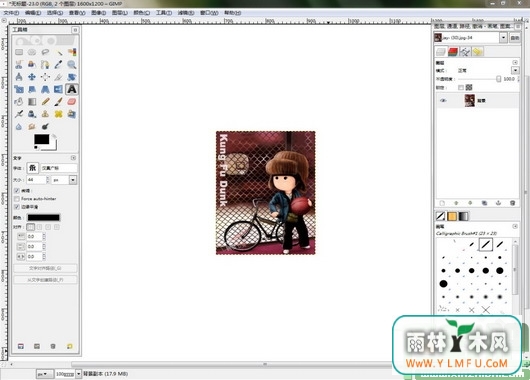Open the third menu in the menu bar
The image size is (530, 380).
55,13
